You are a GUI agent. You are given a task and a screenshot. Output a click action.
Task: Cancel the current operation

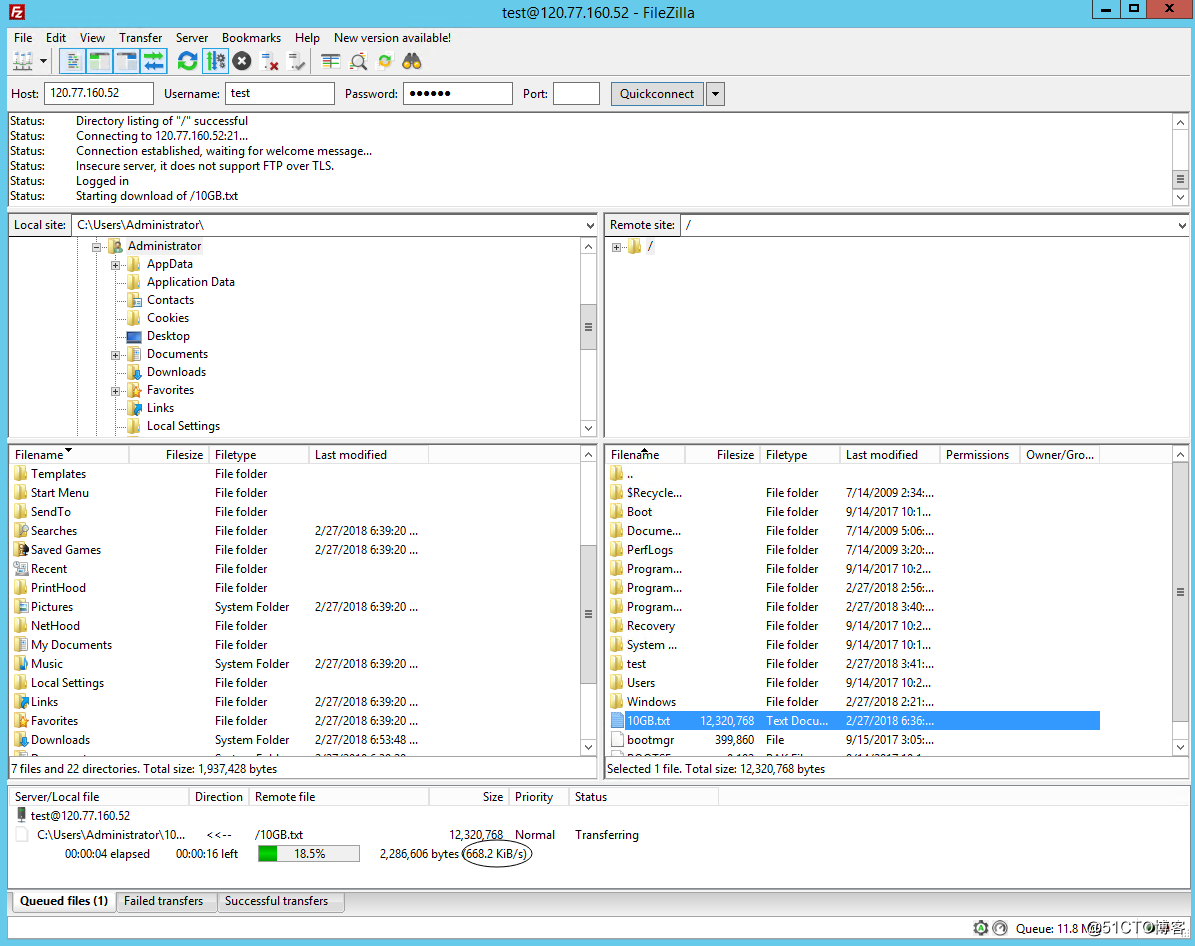[242, 61]
